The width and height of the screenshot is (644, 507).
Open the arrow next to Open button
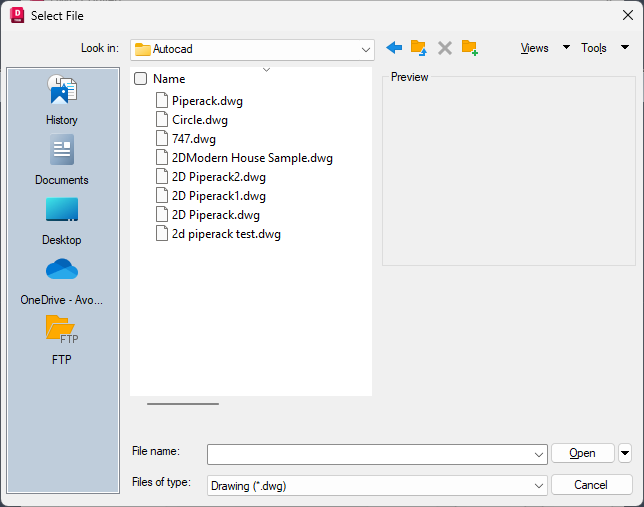tap(625, 453)
